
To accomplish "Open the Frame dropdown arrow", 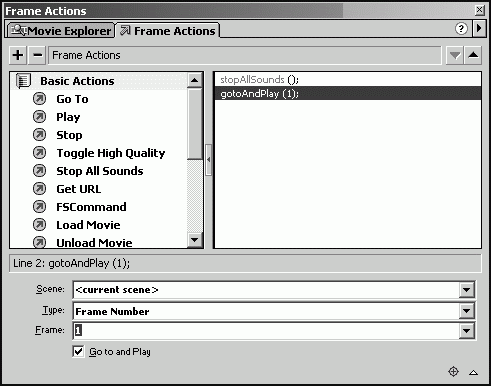I will coord(466,331).
